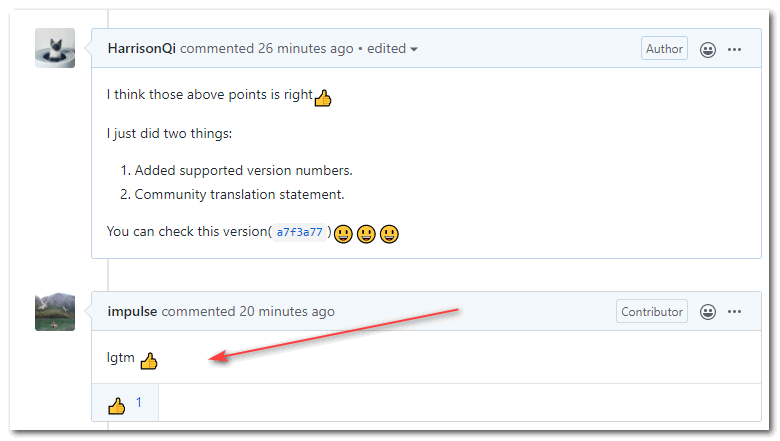
Task: Click the Author badge
Action: tap(664, 48)
